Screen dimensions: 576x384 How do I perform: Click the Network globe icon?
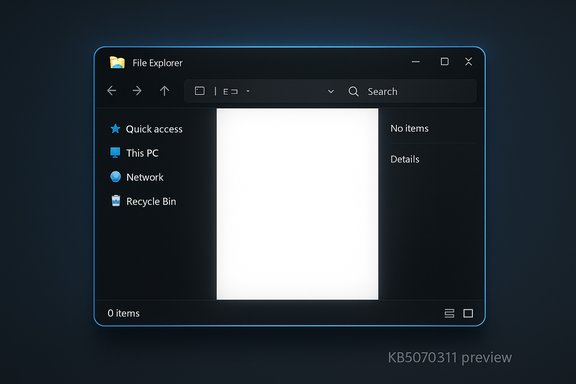click(115, 177)
